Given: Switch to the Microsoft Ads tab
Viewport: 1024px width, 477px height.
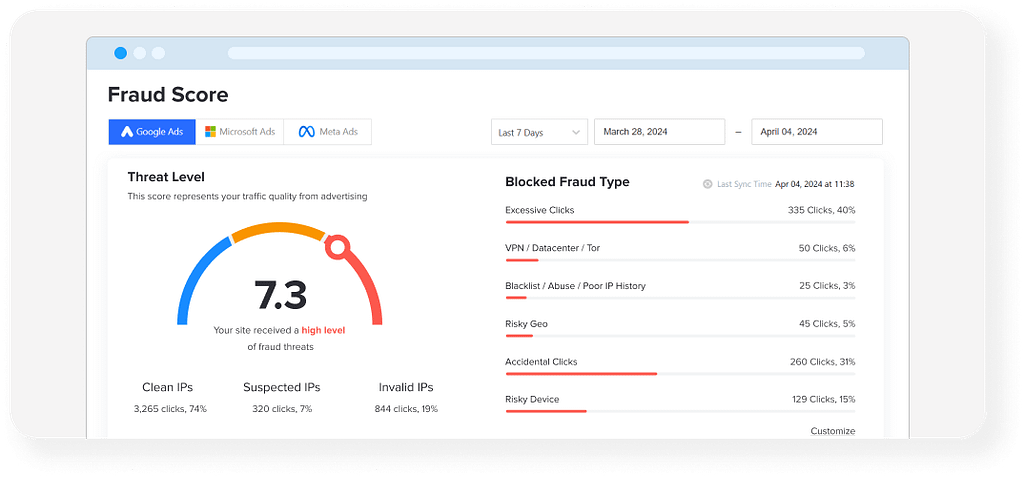Looking at the screenshot, I should (x=240, y=131).
